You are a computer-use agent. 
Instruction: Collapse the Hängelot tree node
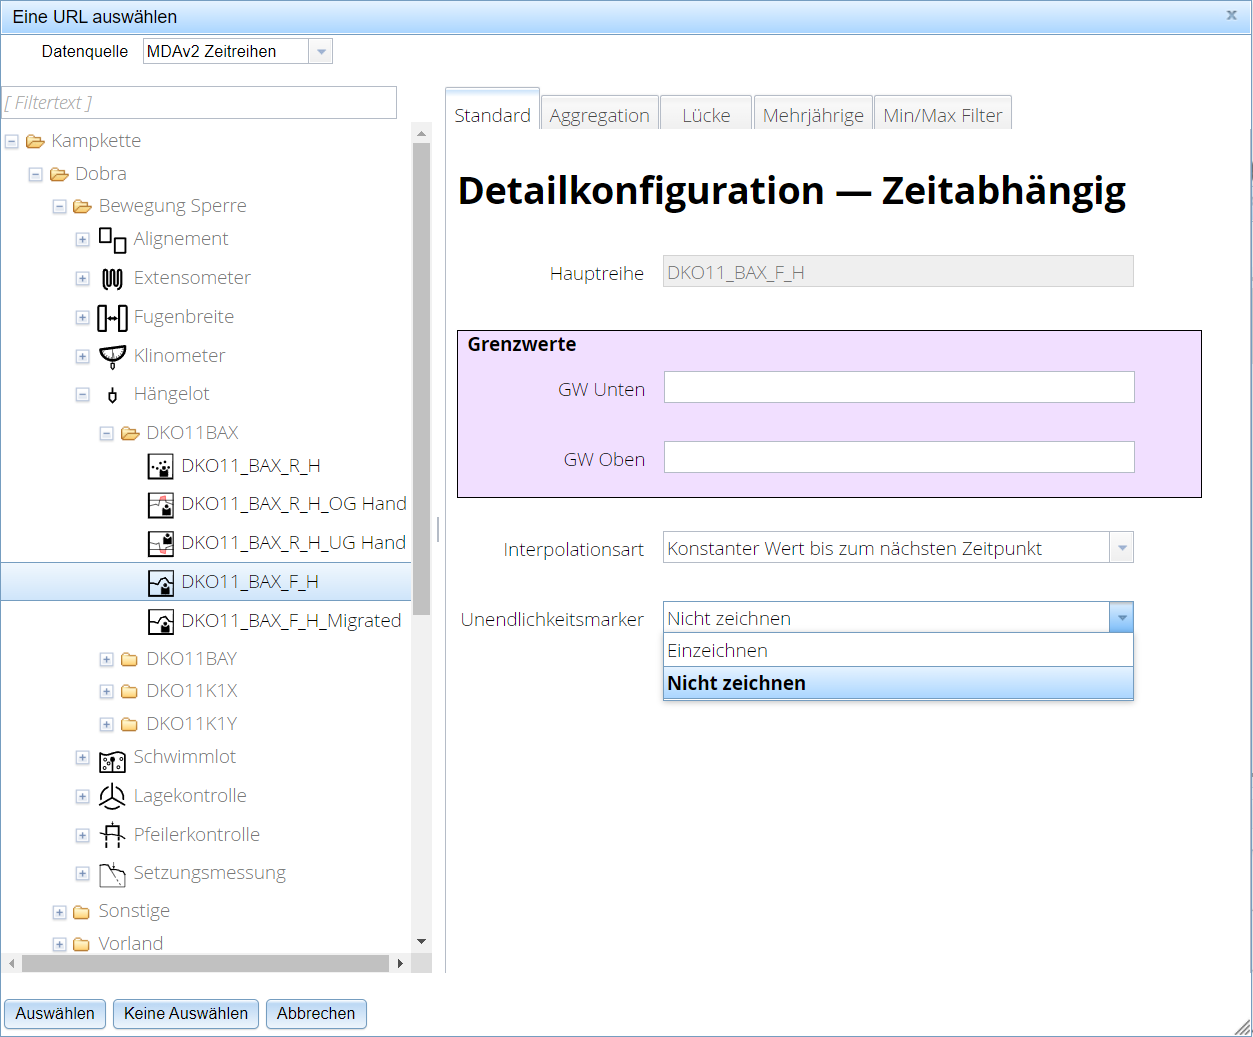[x=83, y=395]
